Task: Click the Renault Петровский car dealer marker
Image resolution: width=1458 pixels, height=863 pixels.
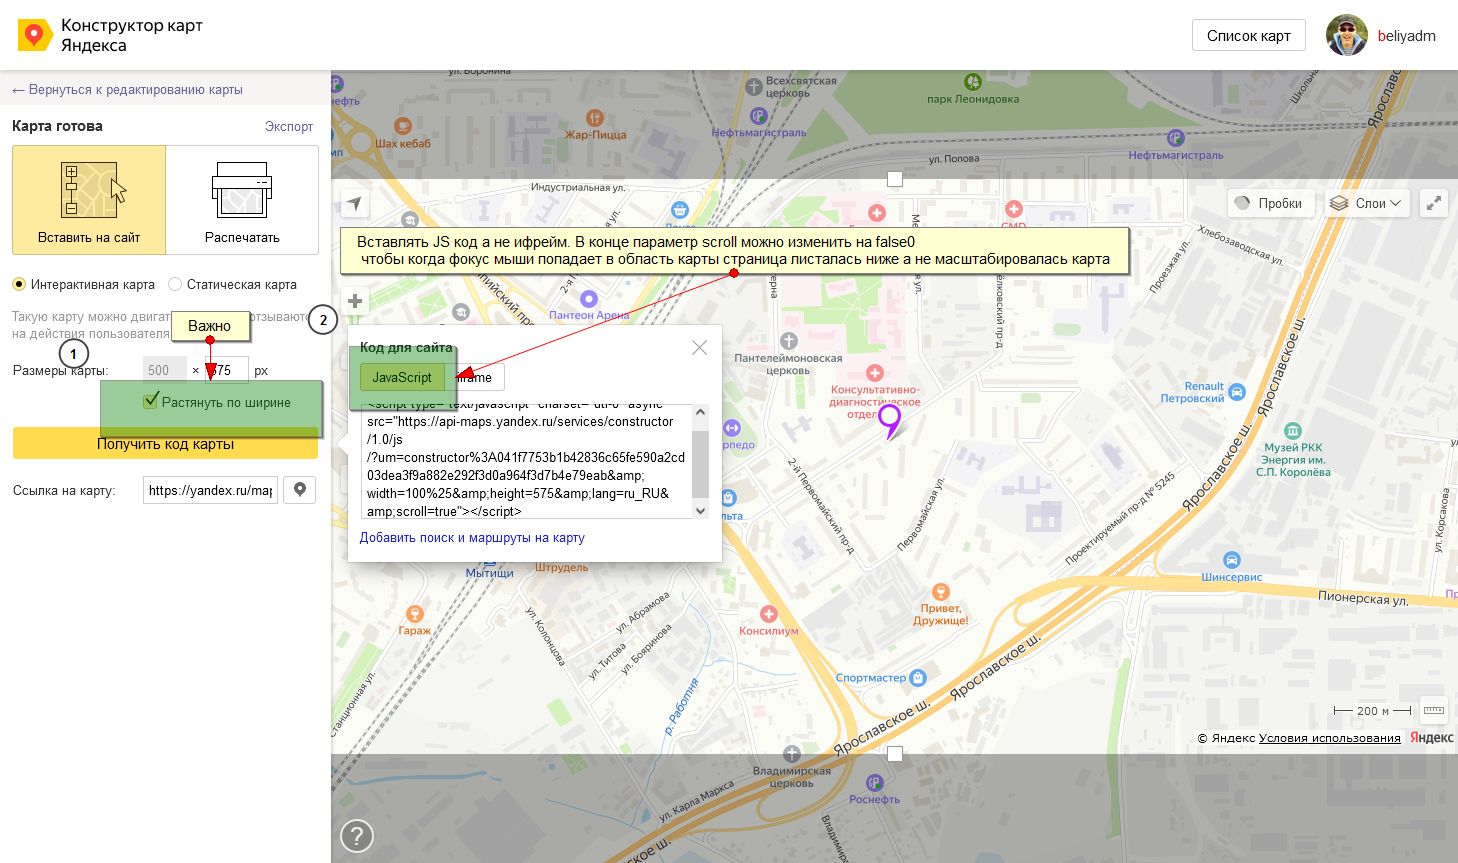Action: [1237, 391]
